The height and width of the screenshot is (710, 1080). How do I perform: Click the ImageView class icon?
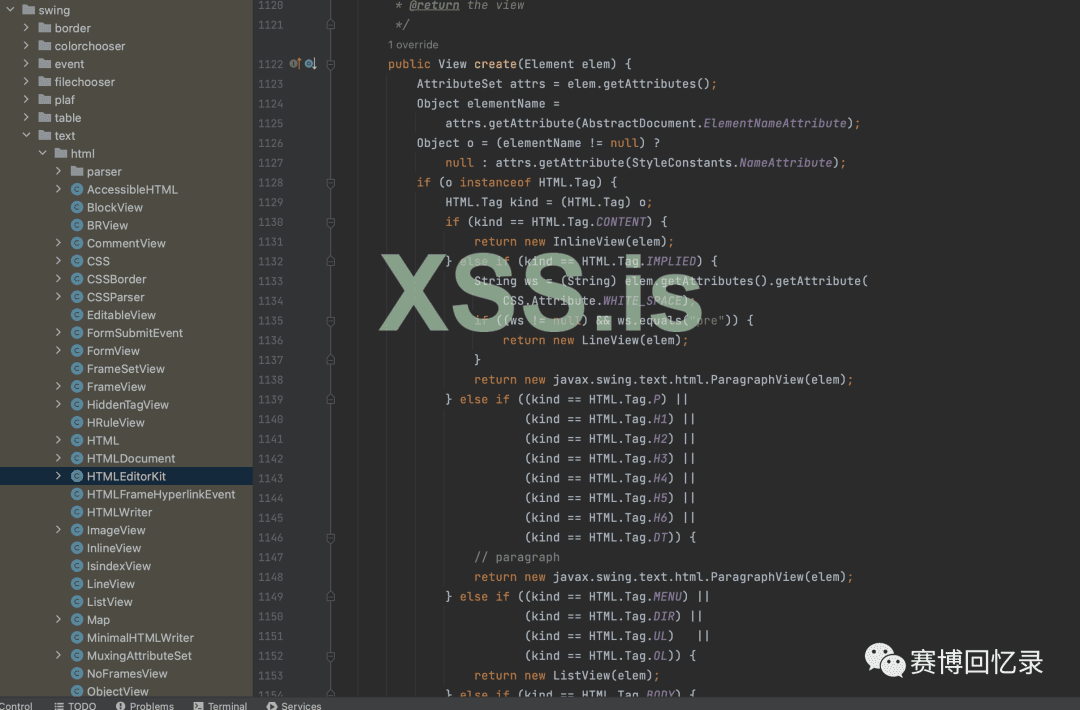[77, 530]
